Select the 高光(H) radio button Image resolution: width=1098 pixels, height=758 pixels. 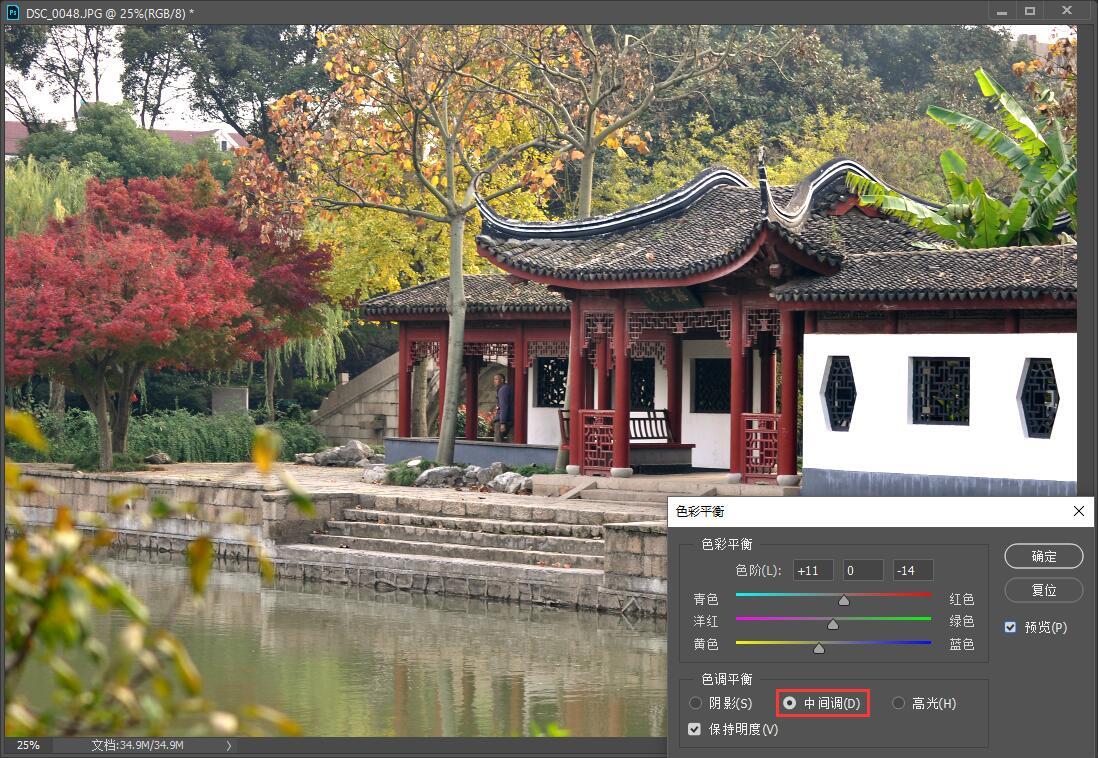coord(898,703)
